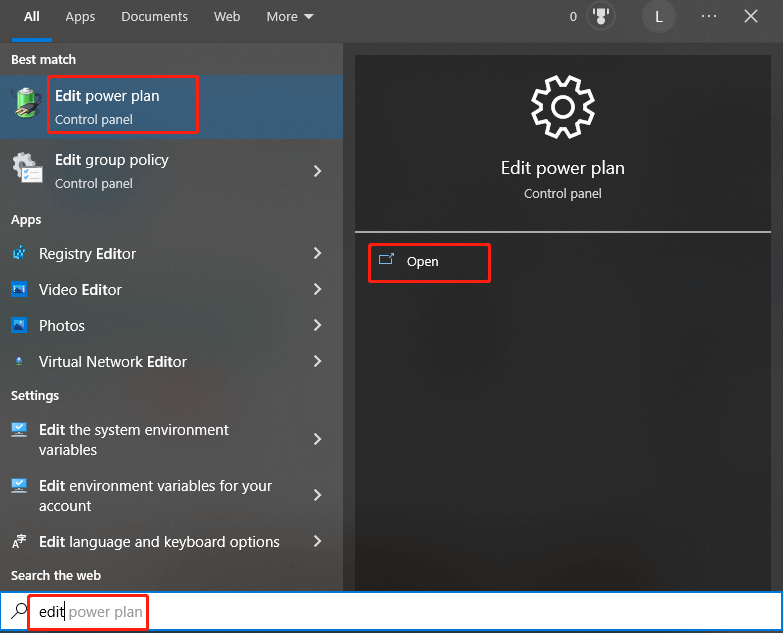Click the battery icon for Edit power plan
This screenshot has height=633, width=783.
click(x=27, y=103)
